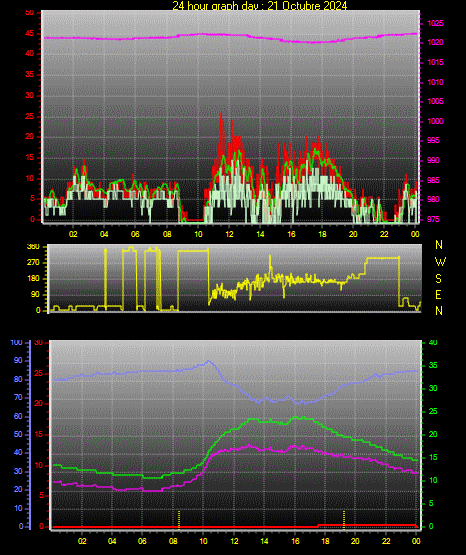Click the 100 humidity axis label
466x555 pixels.
pyautogui.click(x=17, y=342)
